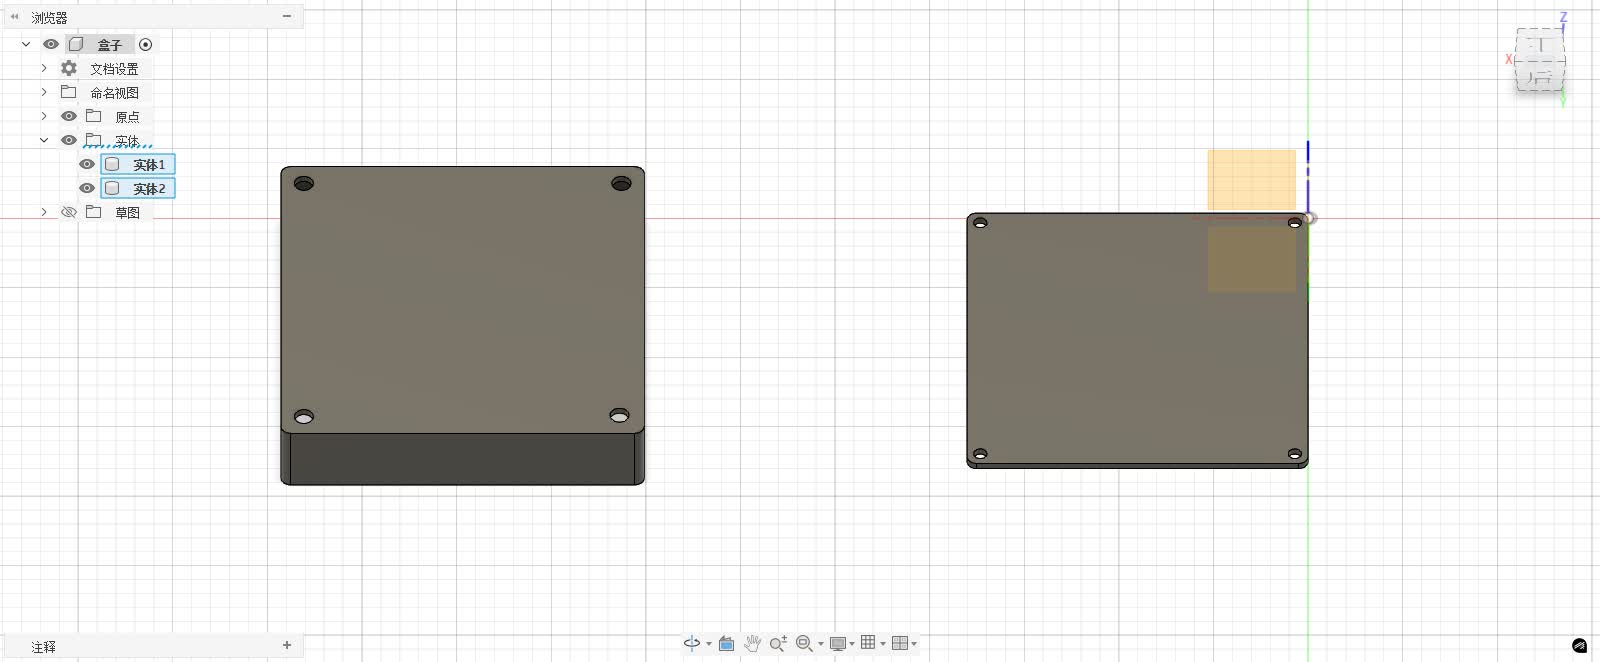1600x662 pixels.
Task: Open the Display Settings monitor icon
Action: click(838, 643)
